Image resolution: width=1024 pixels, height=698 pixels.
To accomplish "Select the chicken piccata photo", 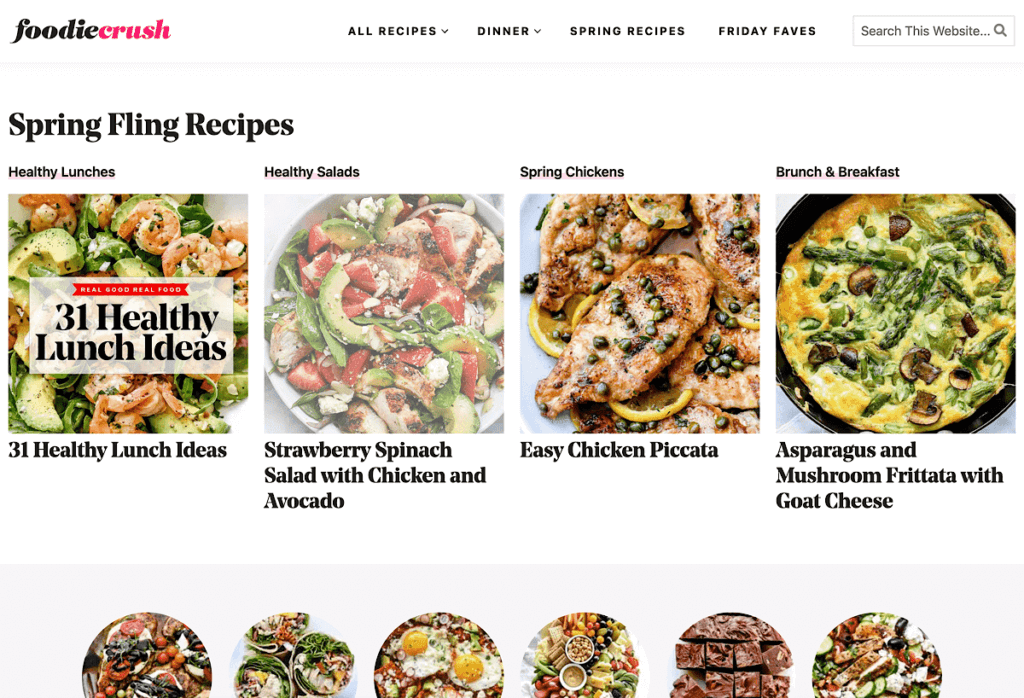I will [640, 313].
